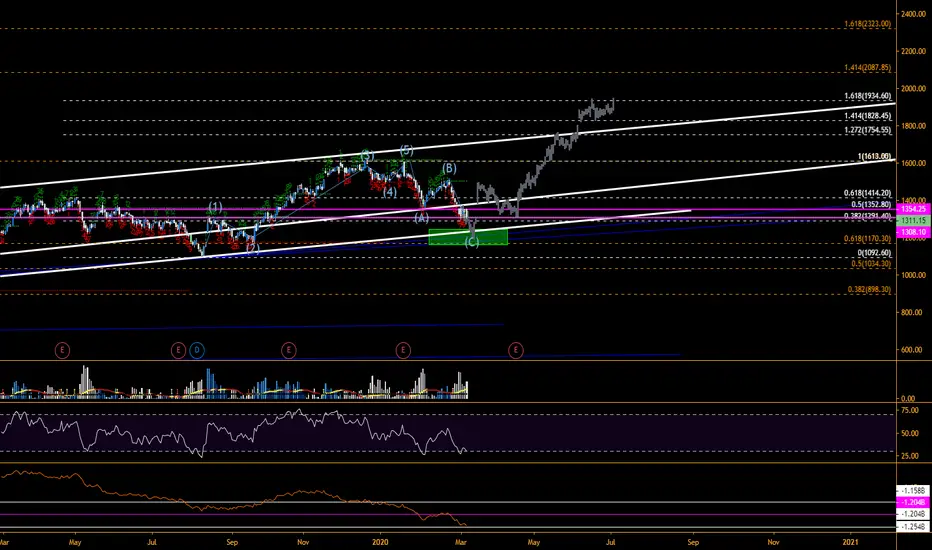
Task: Click orange Fibonacci level 0.618(1170.30)
Action: [x=867, y=238]
